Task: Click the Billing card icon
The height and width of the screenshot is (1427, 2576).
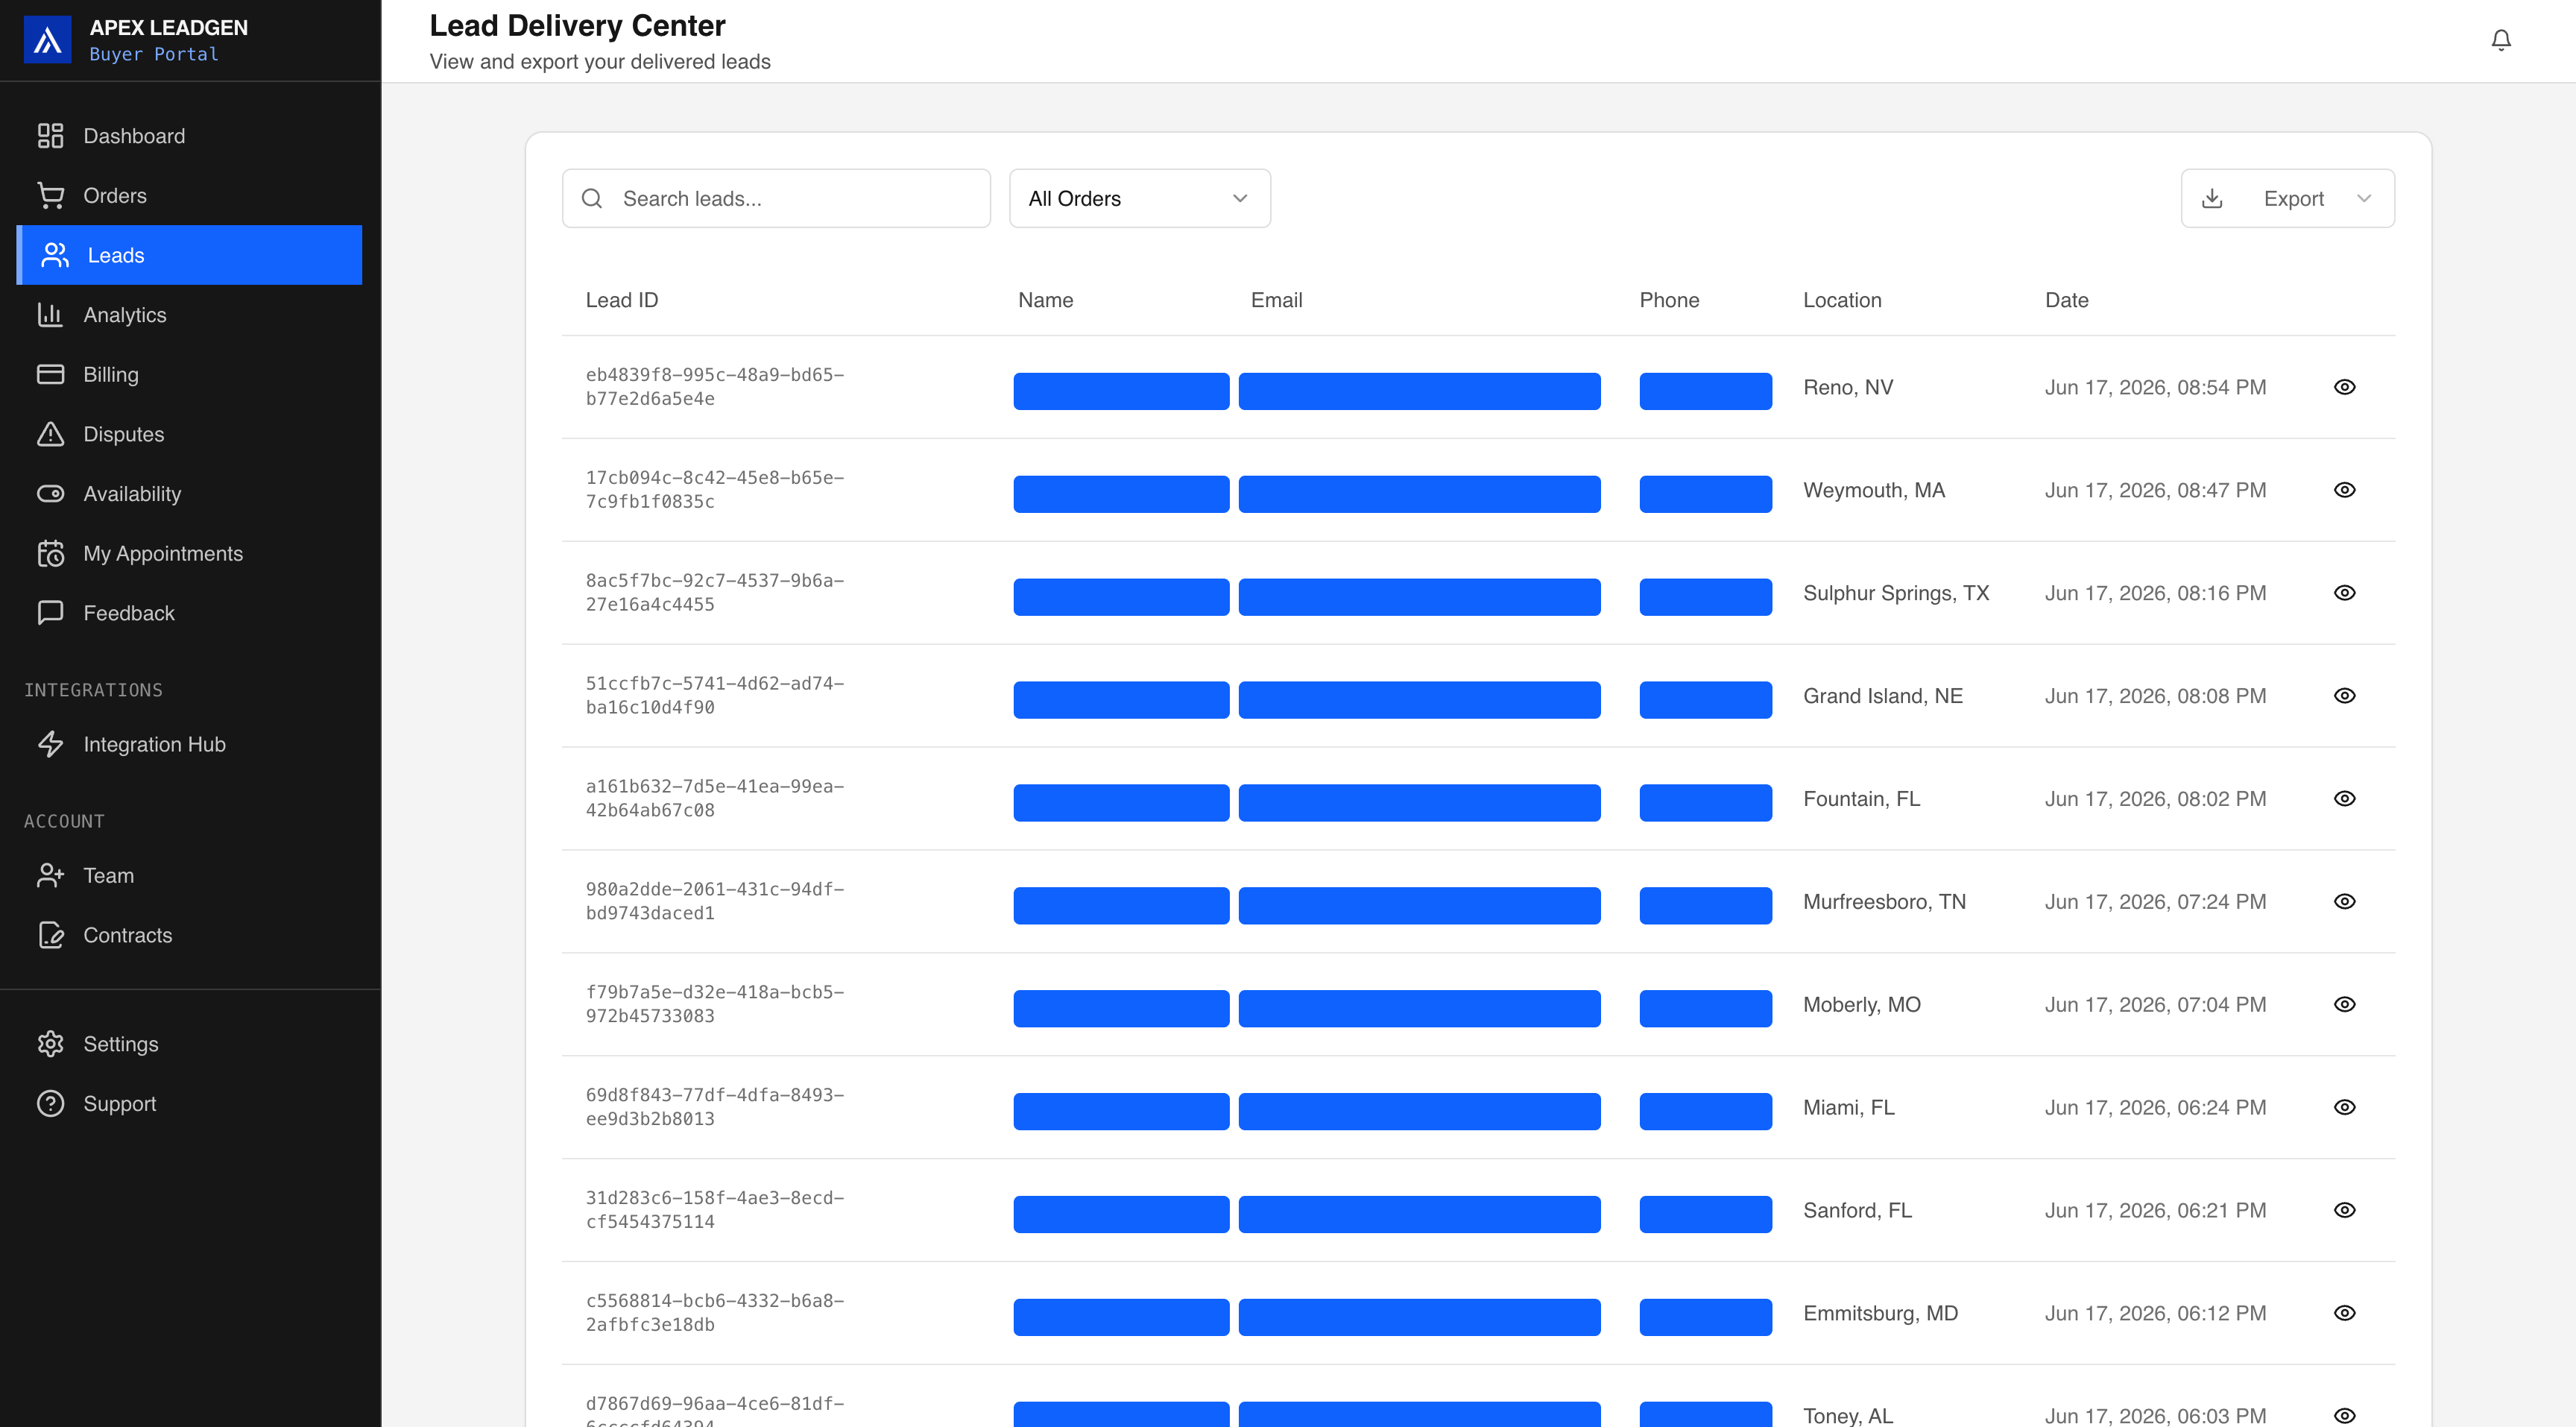Action: click(x=50, y=374)
